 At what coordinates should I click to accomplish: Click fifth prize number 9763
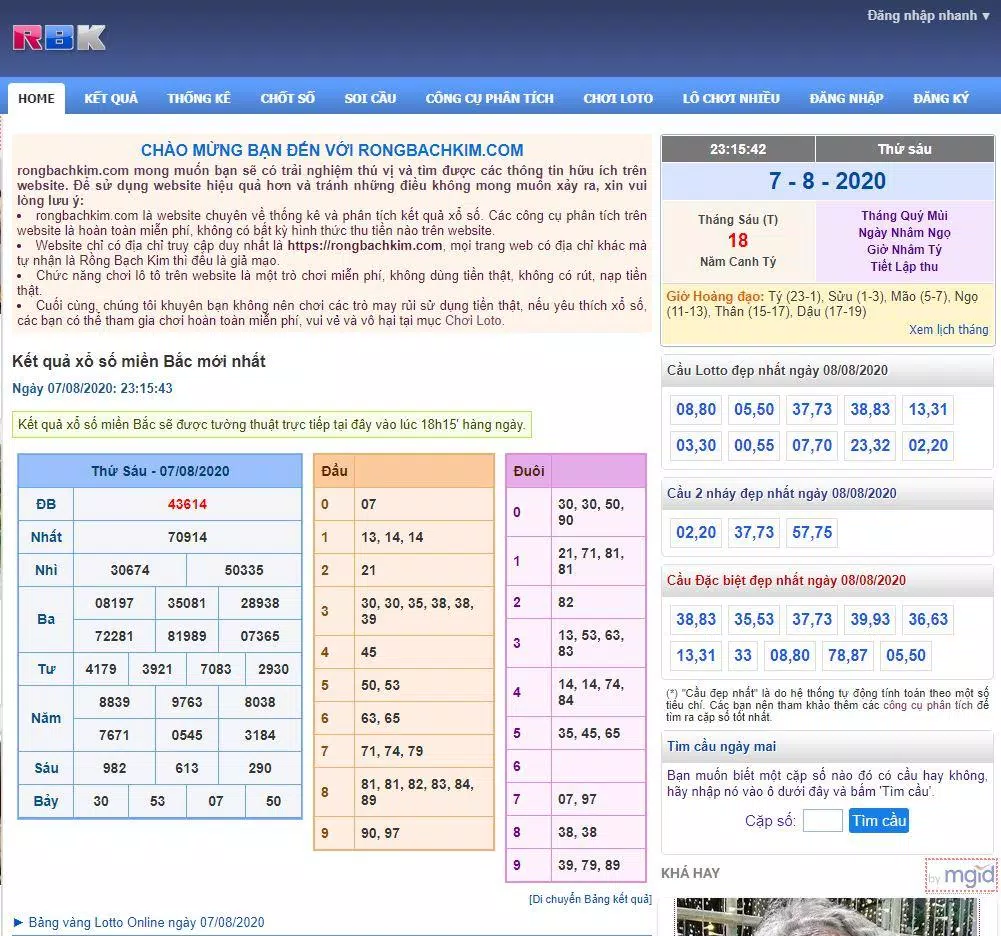[186, 702]
